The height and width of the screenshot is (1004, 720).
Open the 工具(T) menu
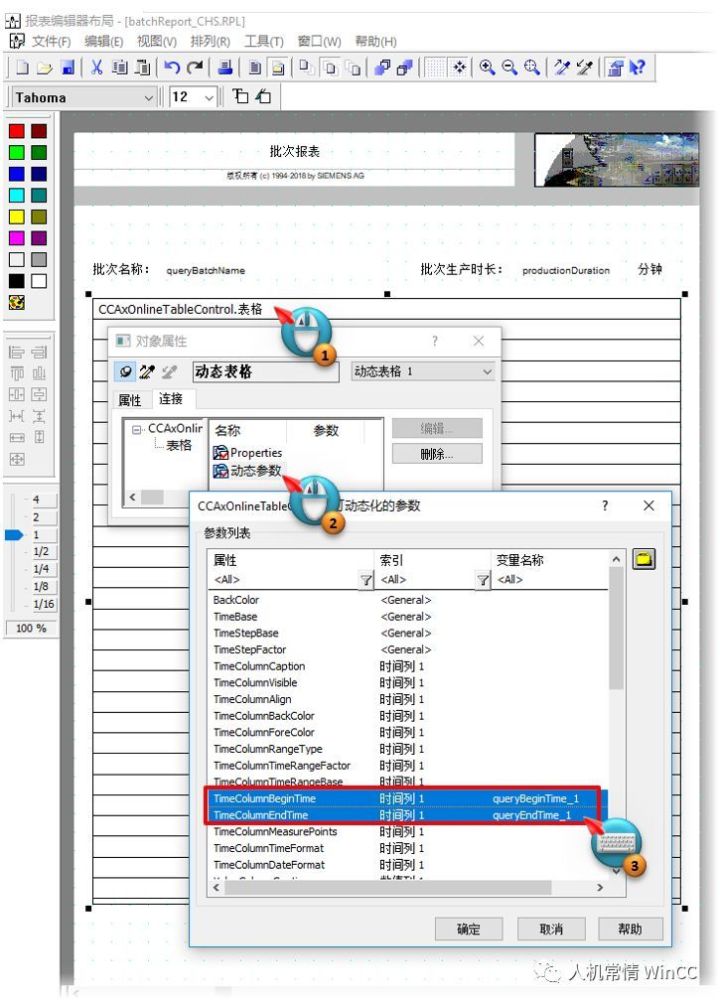coord(263,42)
